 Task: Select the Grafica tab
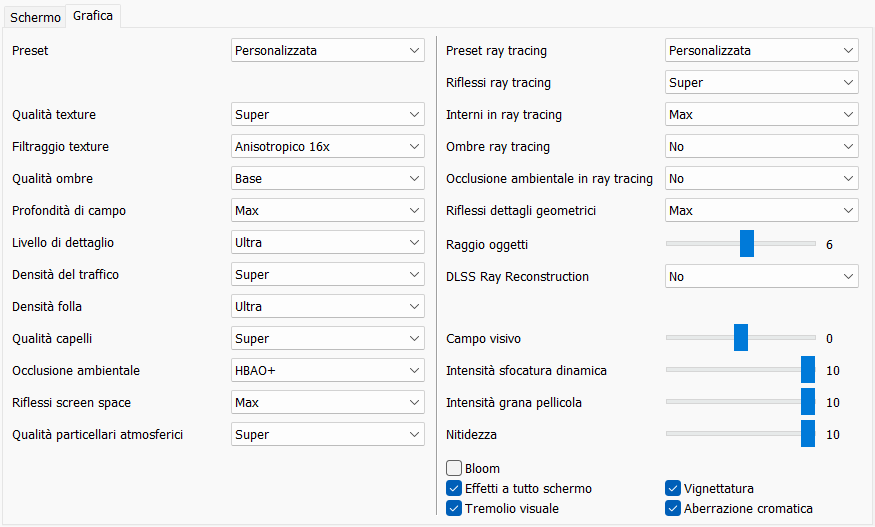click(93, 16)
